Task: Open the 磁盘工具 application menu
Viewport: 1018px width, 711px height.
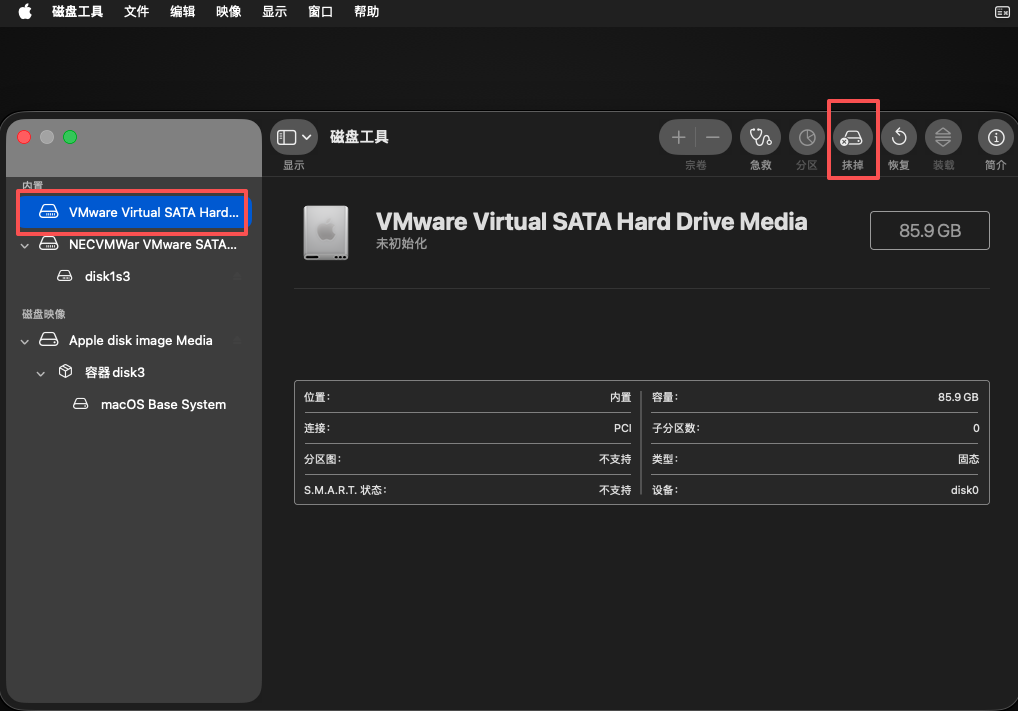Action: [77, 11]
